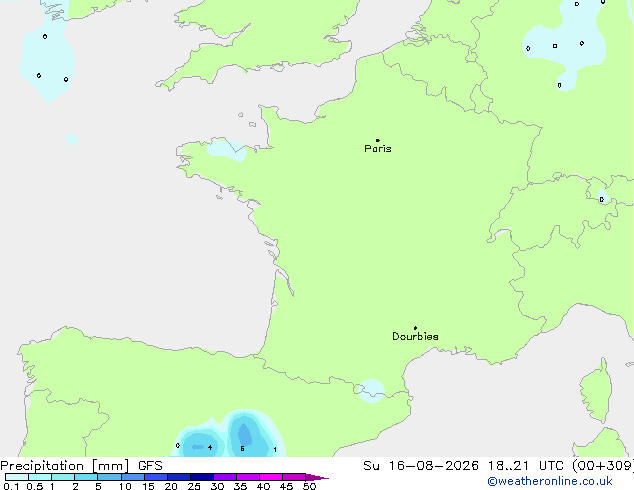Click the legend value label '0.1'
This screenshot has width=634, height=490.
[x=11, y=486]
